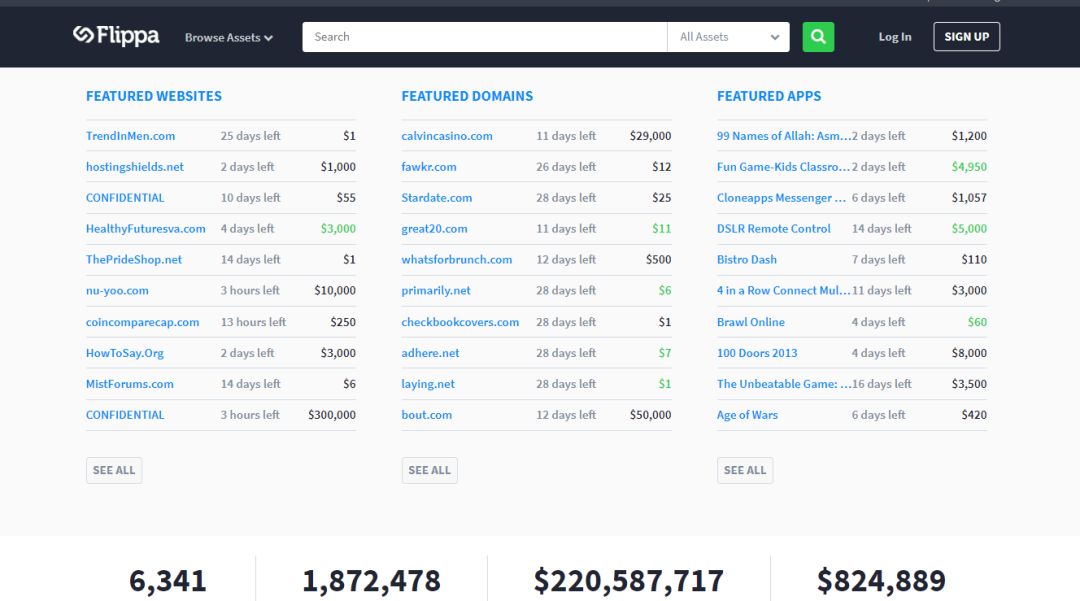This screenshot has width=1080, height=601.
Task: Click the Flippa logo
Action: tap(116, 36)
